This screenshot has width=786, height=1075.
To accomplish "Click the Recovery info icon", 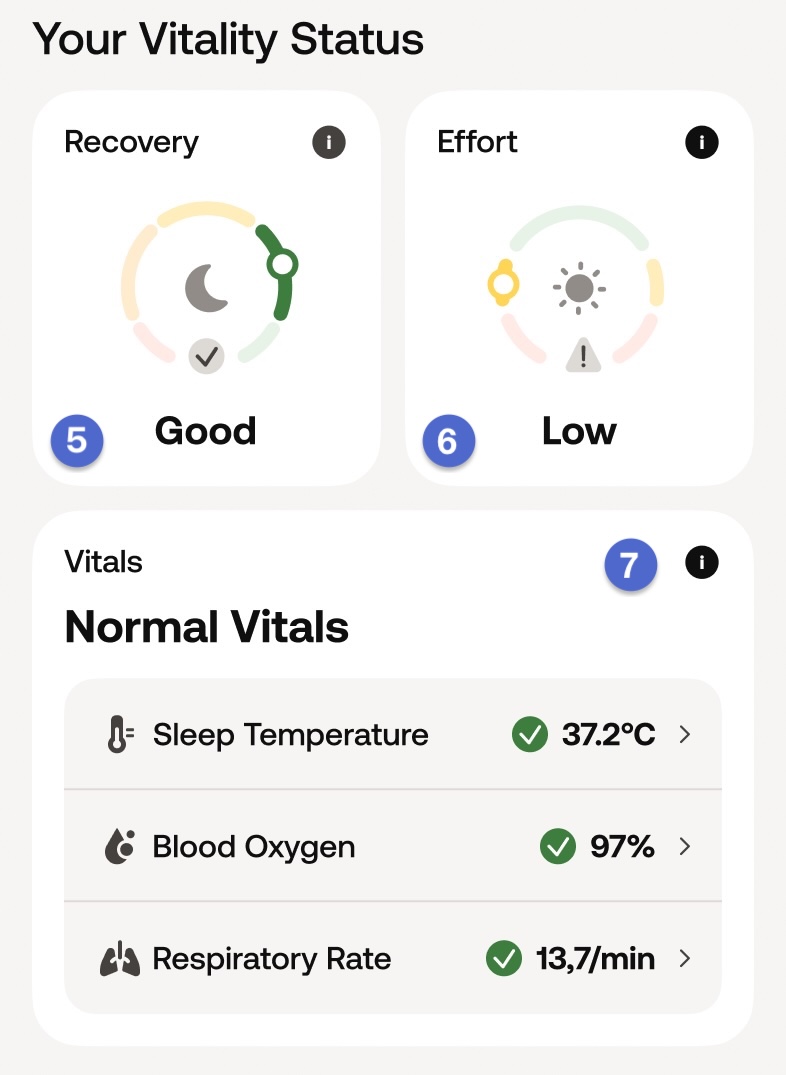I will point(328,143).
